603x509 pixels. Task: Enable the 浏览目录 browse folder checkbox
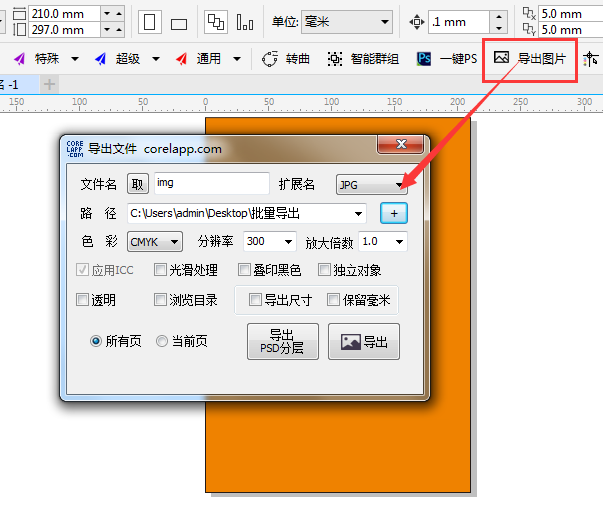pos(160,299)
